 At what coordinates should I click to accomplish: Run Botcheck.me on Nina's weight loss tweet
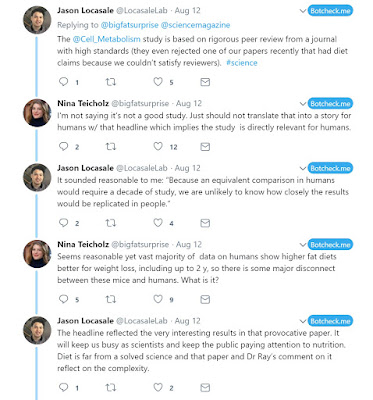330,245
